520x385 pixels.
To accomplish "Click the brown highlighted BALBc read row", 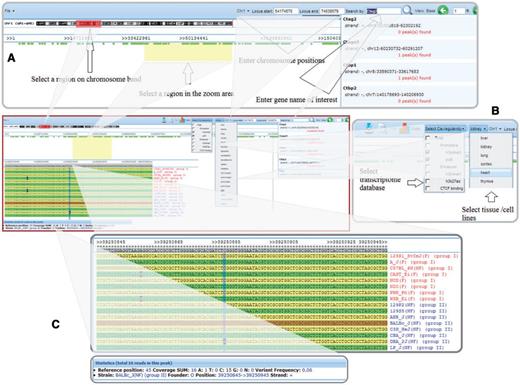I will click(242, 323).
